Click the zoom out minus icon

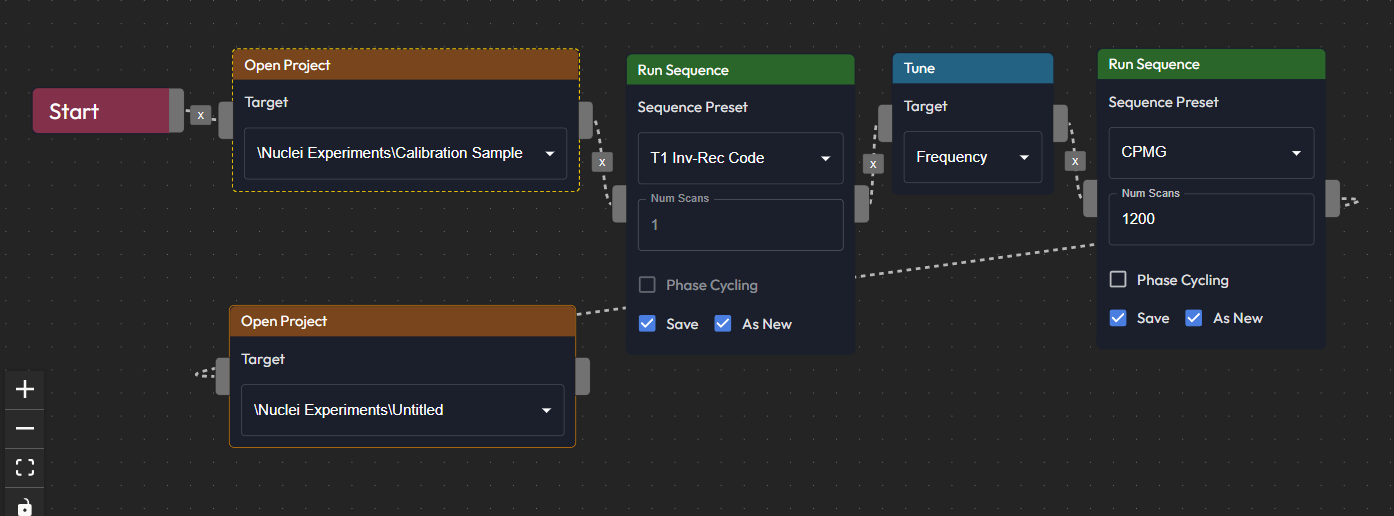tap(25, 428)
